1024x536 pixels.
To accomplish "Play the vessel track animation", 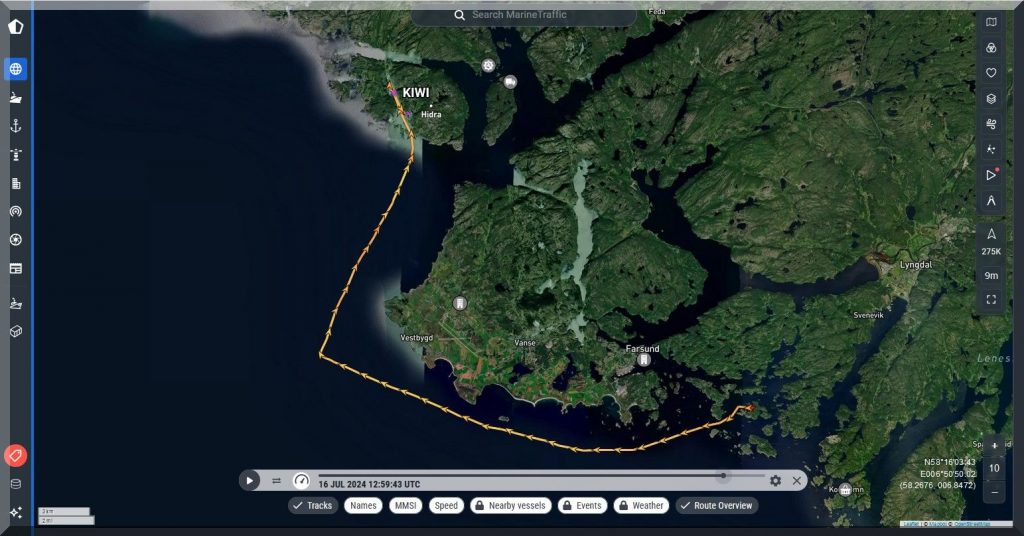I will point(250,481).
